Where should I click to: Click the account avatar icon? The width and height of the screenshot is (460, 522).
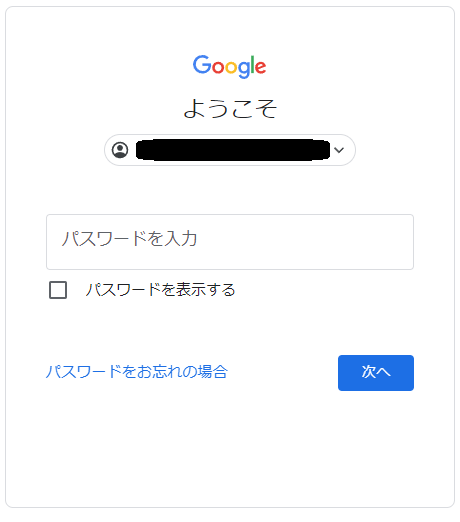click(120, 150)
